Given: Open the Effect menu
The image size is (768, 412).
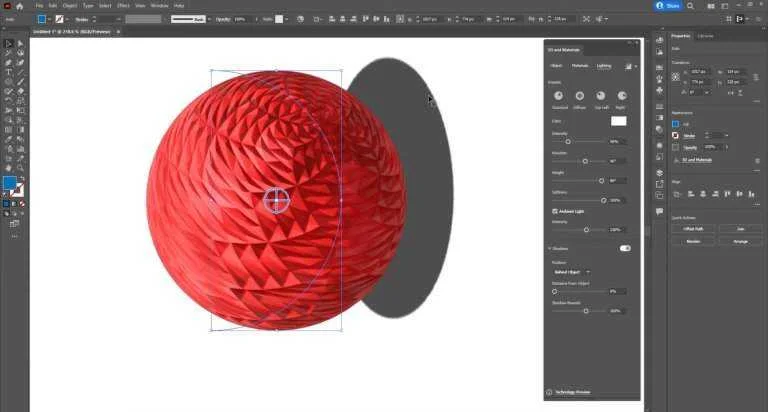Looking at the screenshot, I should coord(123,6).
